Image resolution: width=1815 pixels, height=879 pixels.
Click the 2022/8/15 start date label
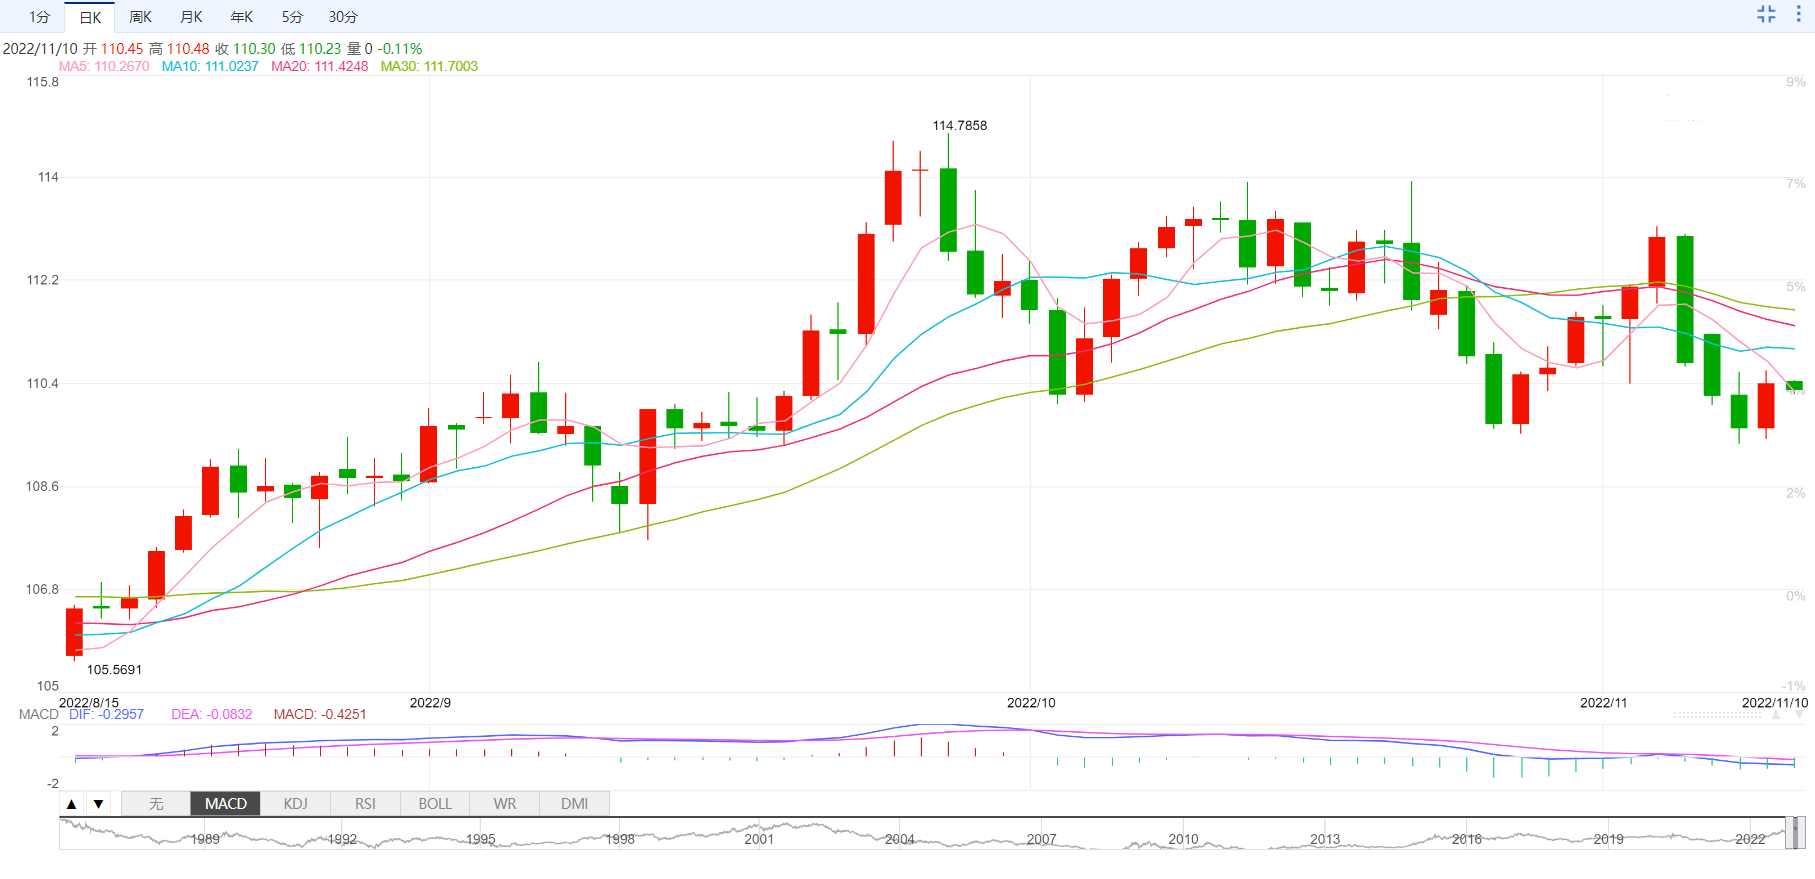point(89,703)
